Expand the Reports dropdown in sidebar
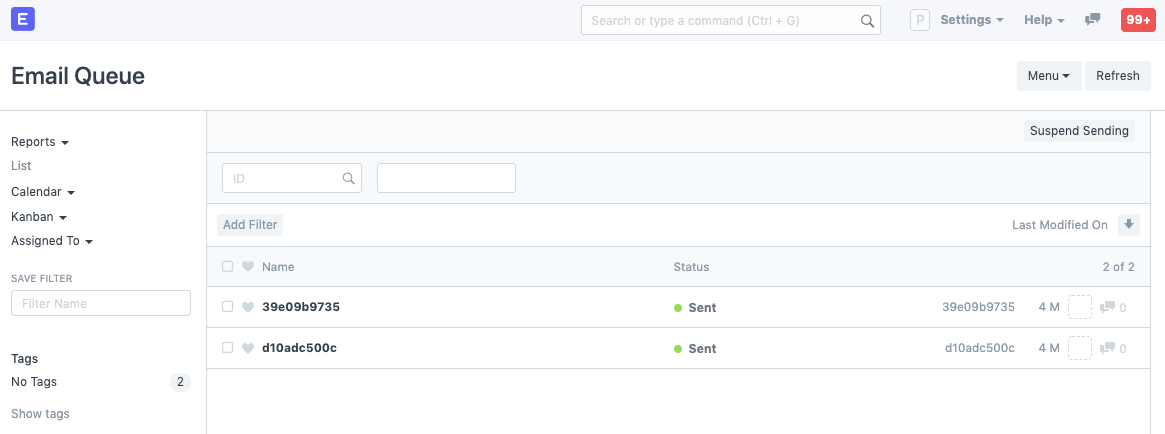The height and width of the screenshot is (434, 1165). (x=40, y=142)
